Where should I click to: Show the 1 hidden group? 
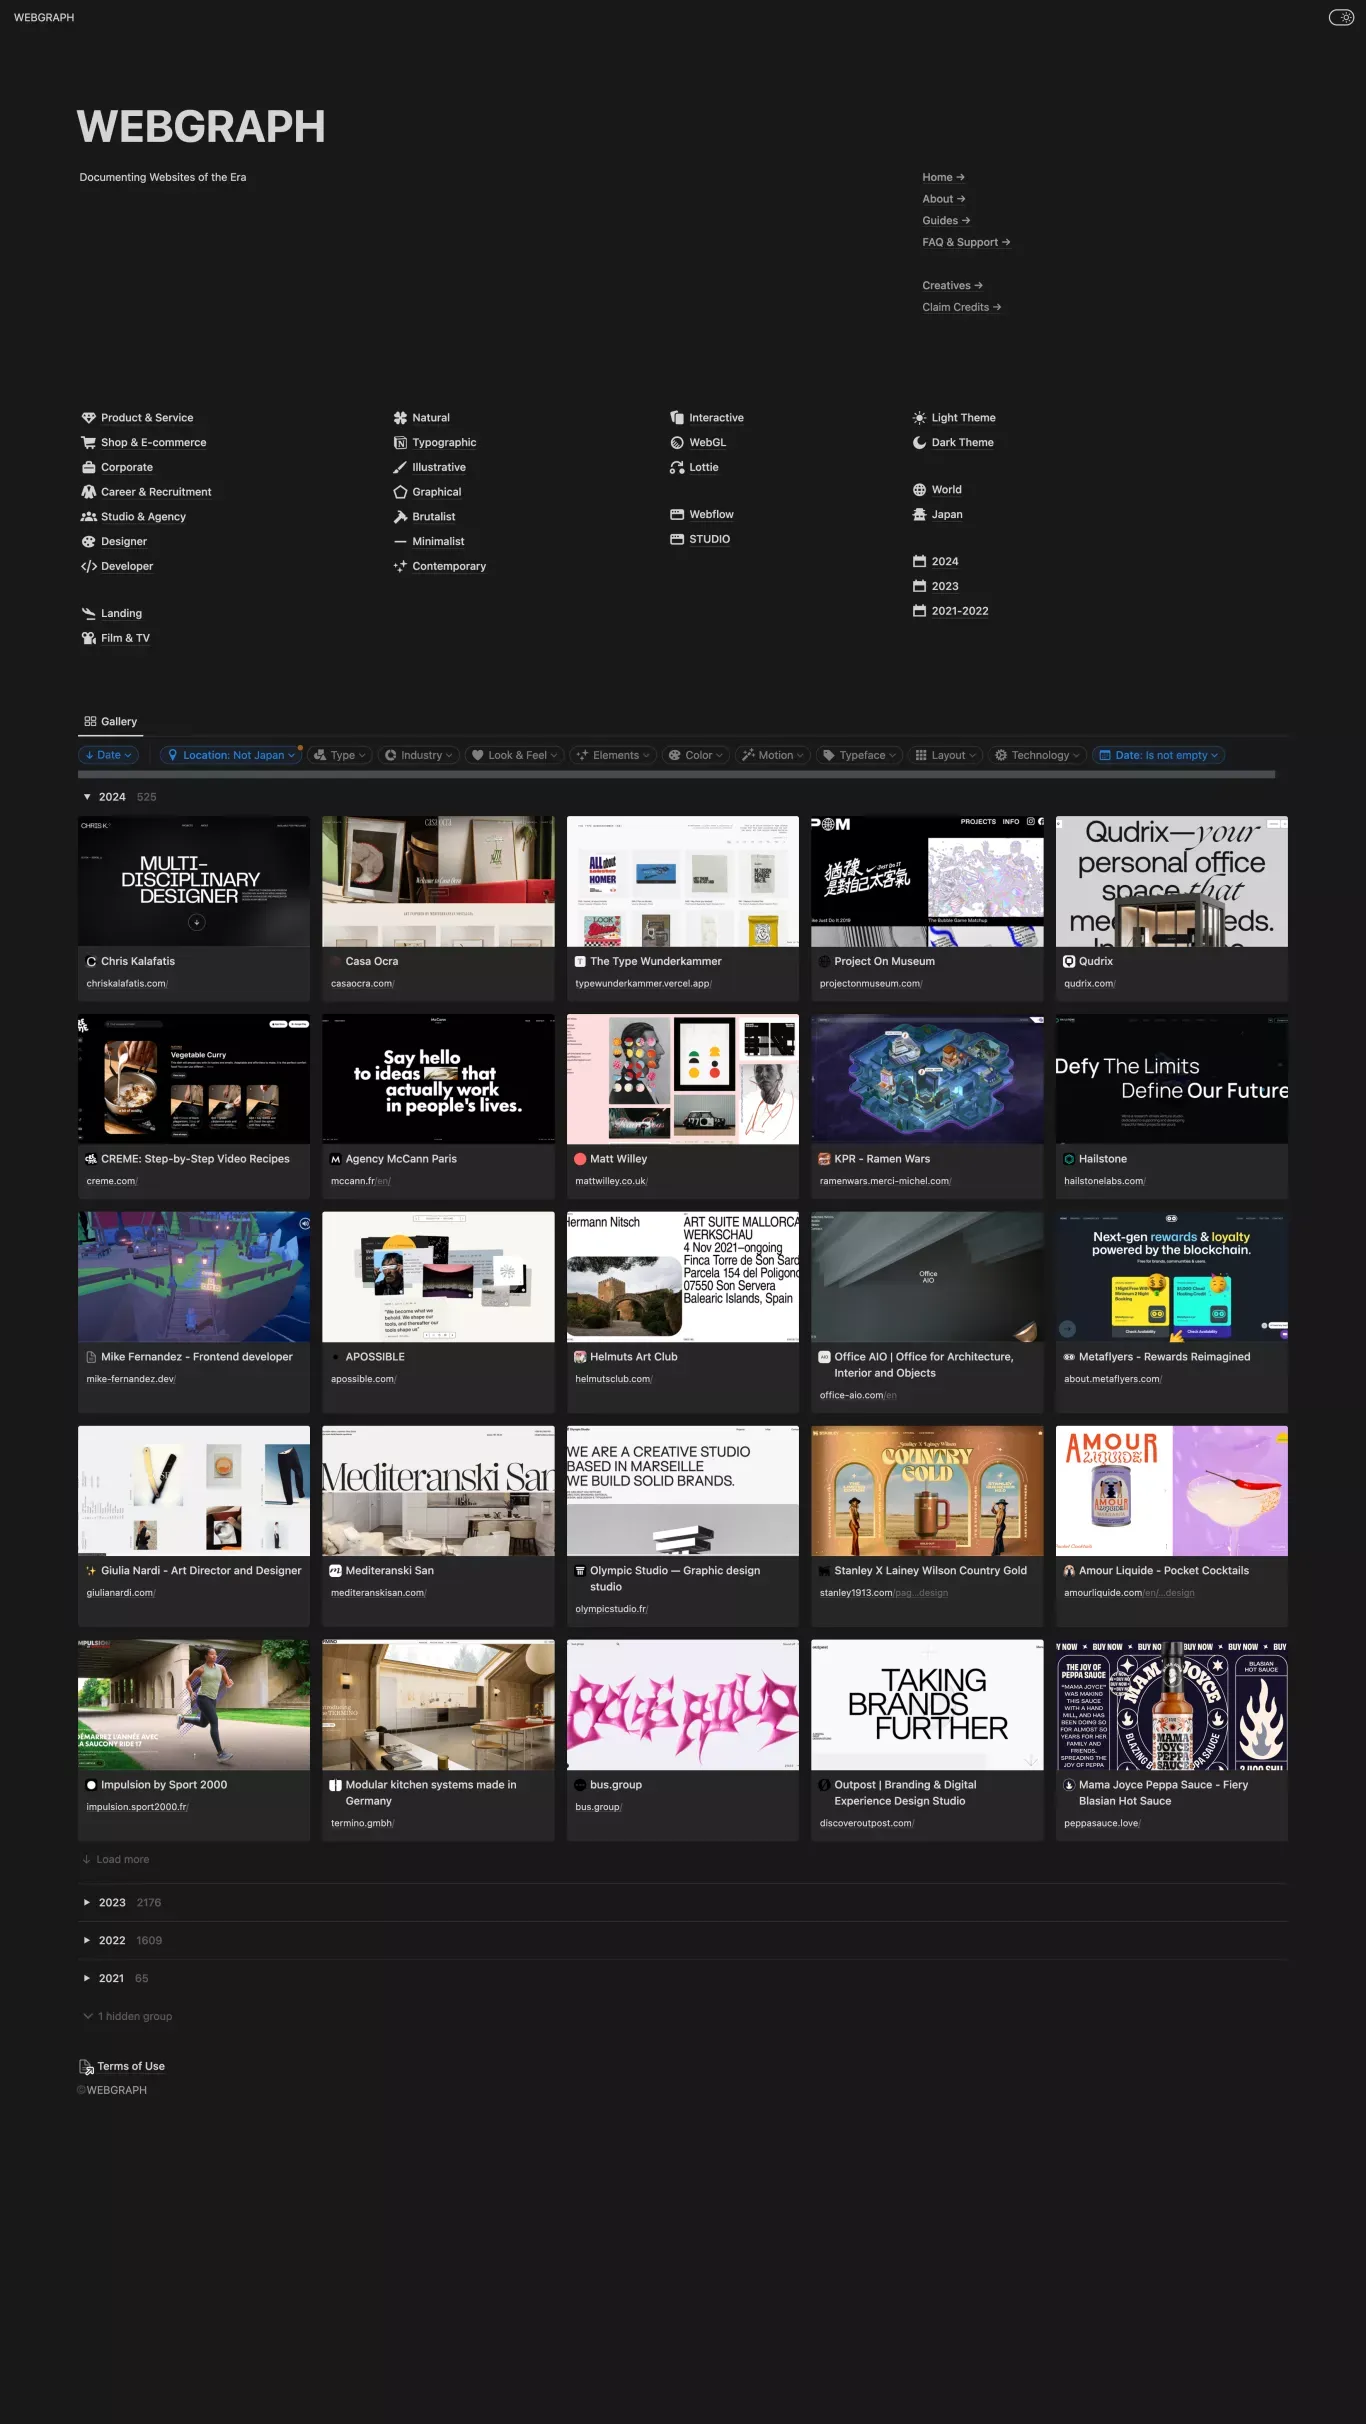(127, 2016)
